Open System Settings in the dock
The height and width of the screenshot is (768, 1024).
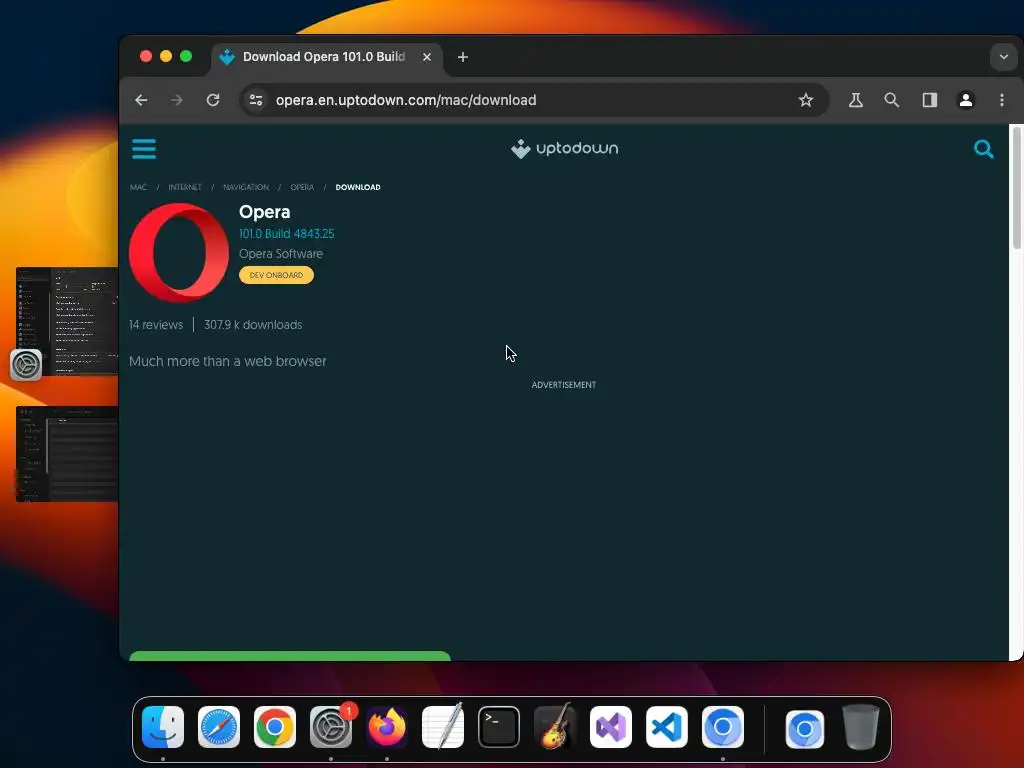click(x=330, y=727)
